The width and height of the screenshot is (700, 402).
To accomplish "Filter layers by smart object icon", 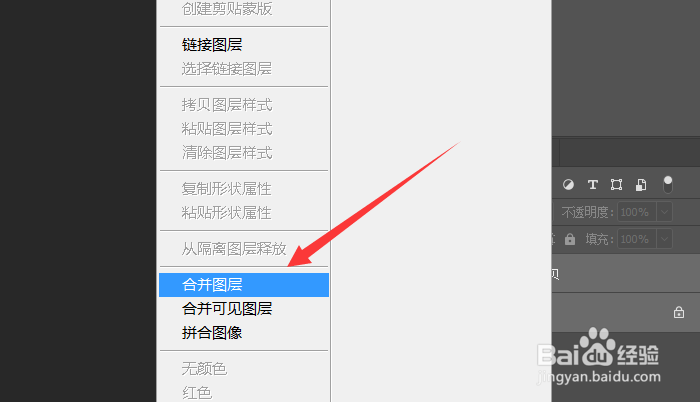I will tap(641, 184).
